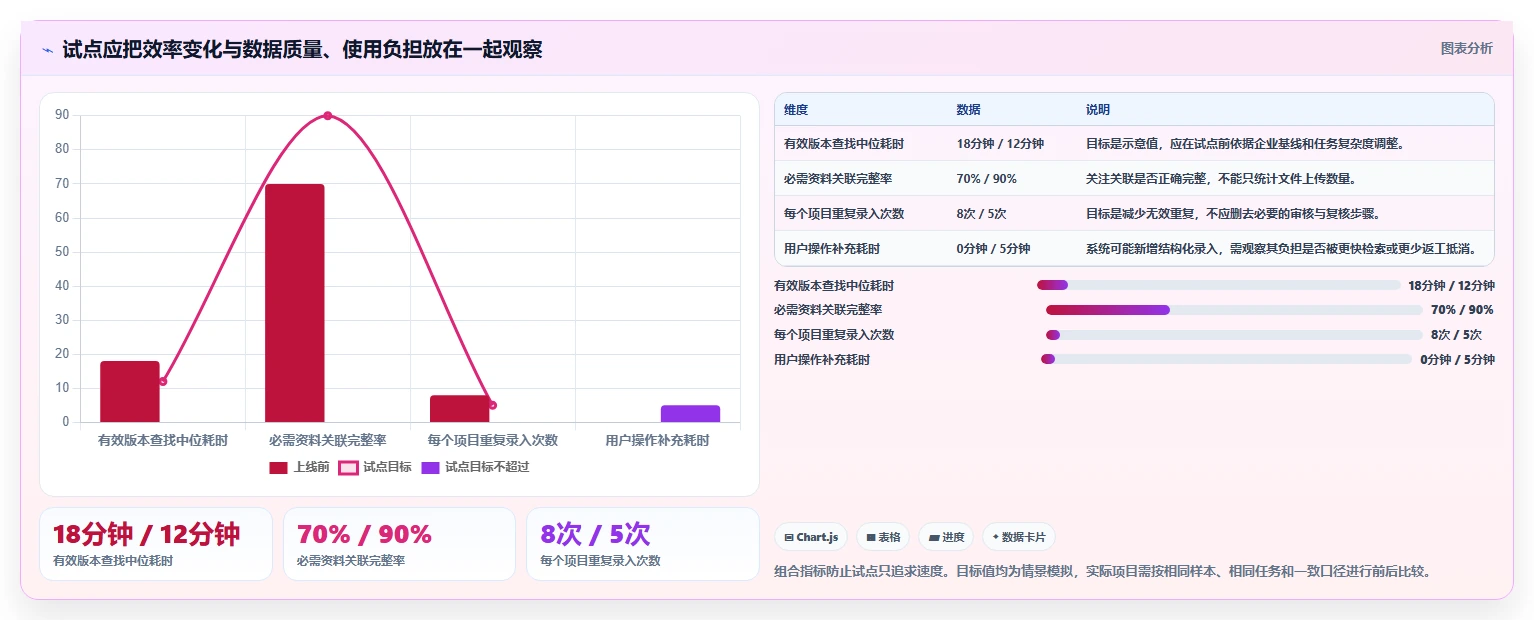Click the line peak point at 90
Screen dimensions: 1534x620
[x=327, y=115]
